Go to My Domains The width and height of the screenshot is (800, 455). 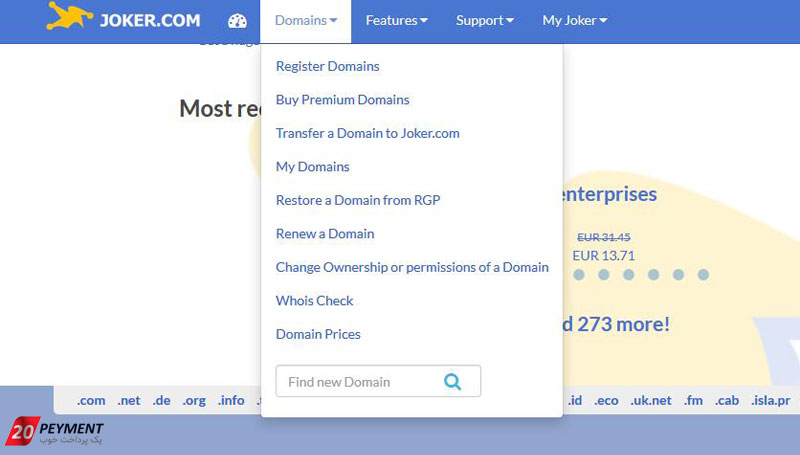[x=313, y=167]
